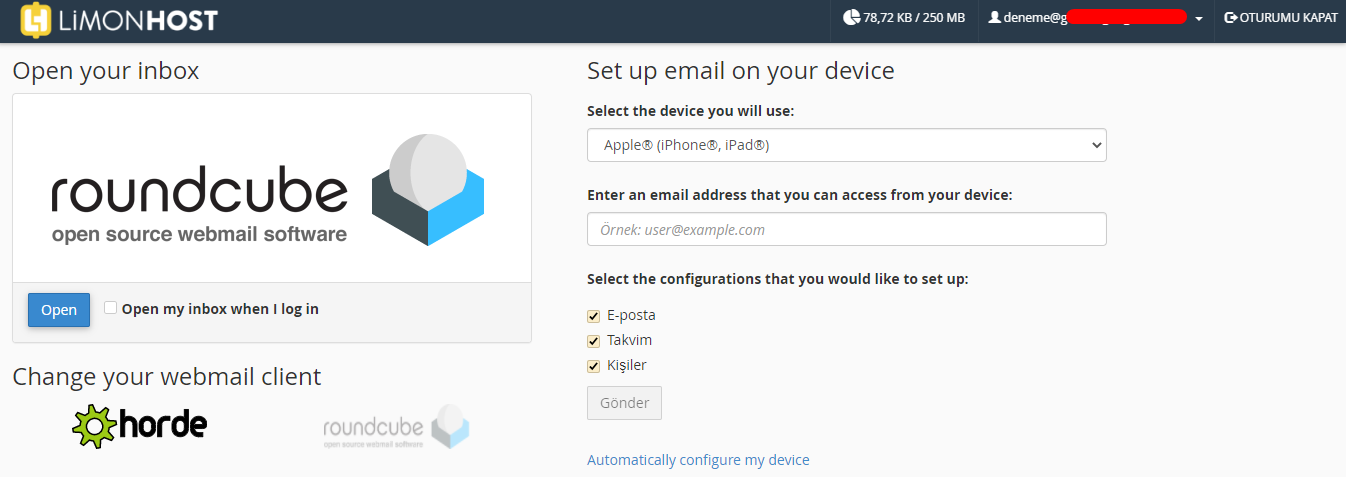Image resolution: width=1346 pixels, height=477 pixels.
Task: Click the user account person icon
Action: (x=994, y=17)
